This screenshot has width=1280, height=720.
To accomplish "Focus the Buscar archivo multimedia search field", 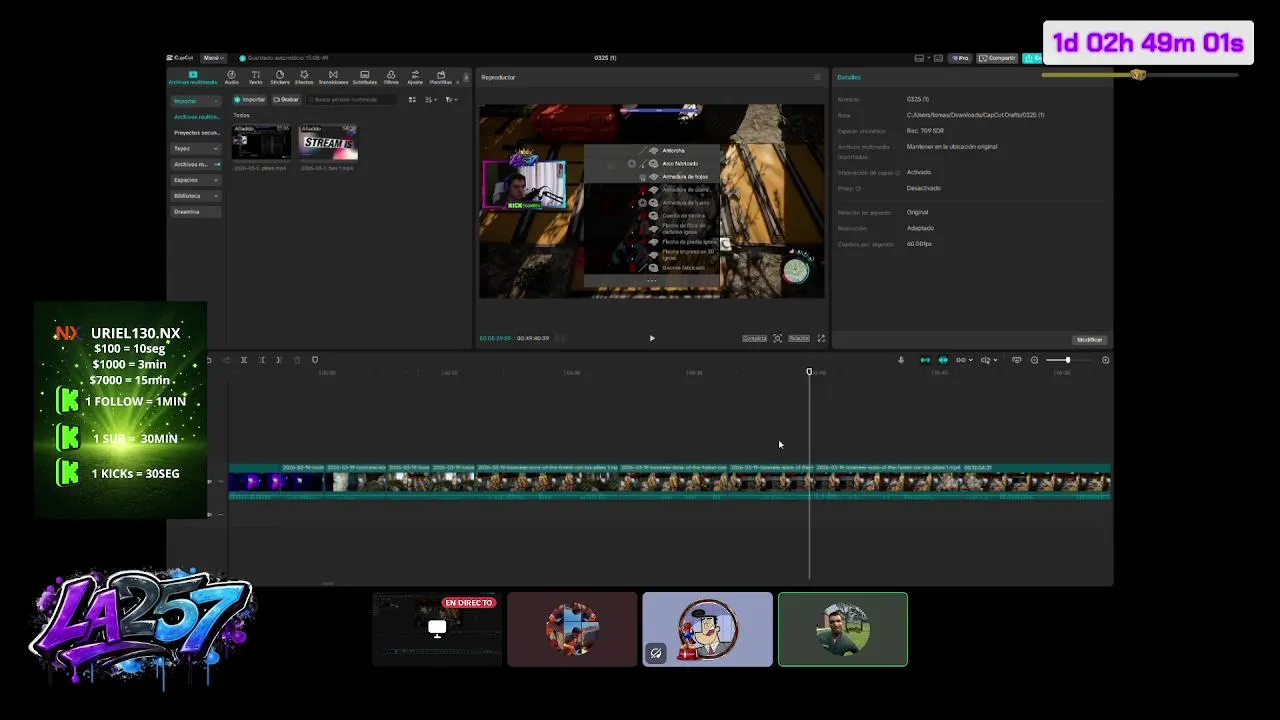I will pos(353,99).
